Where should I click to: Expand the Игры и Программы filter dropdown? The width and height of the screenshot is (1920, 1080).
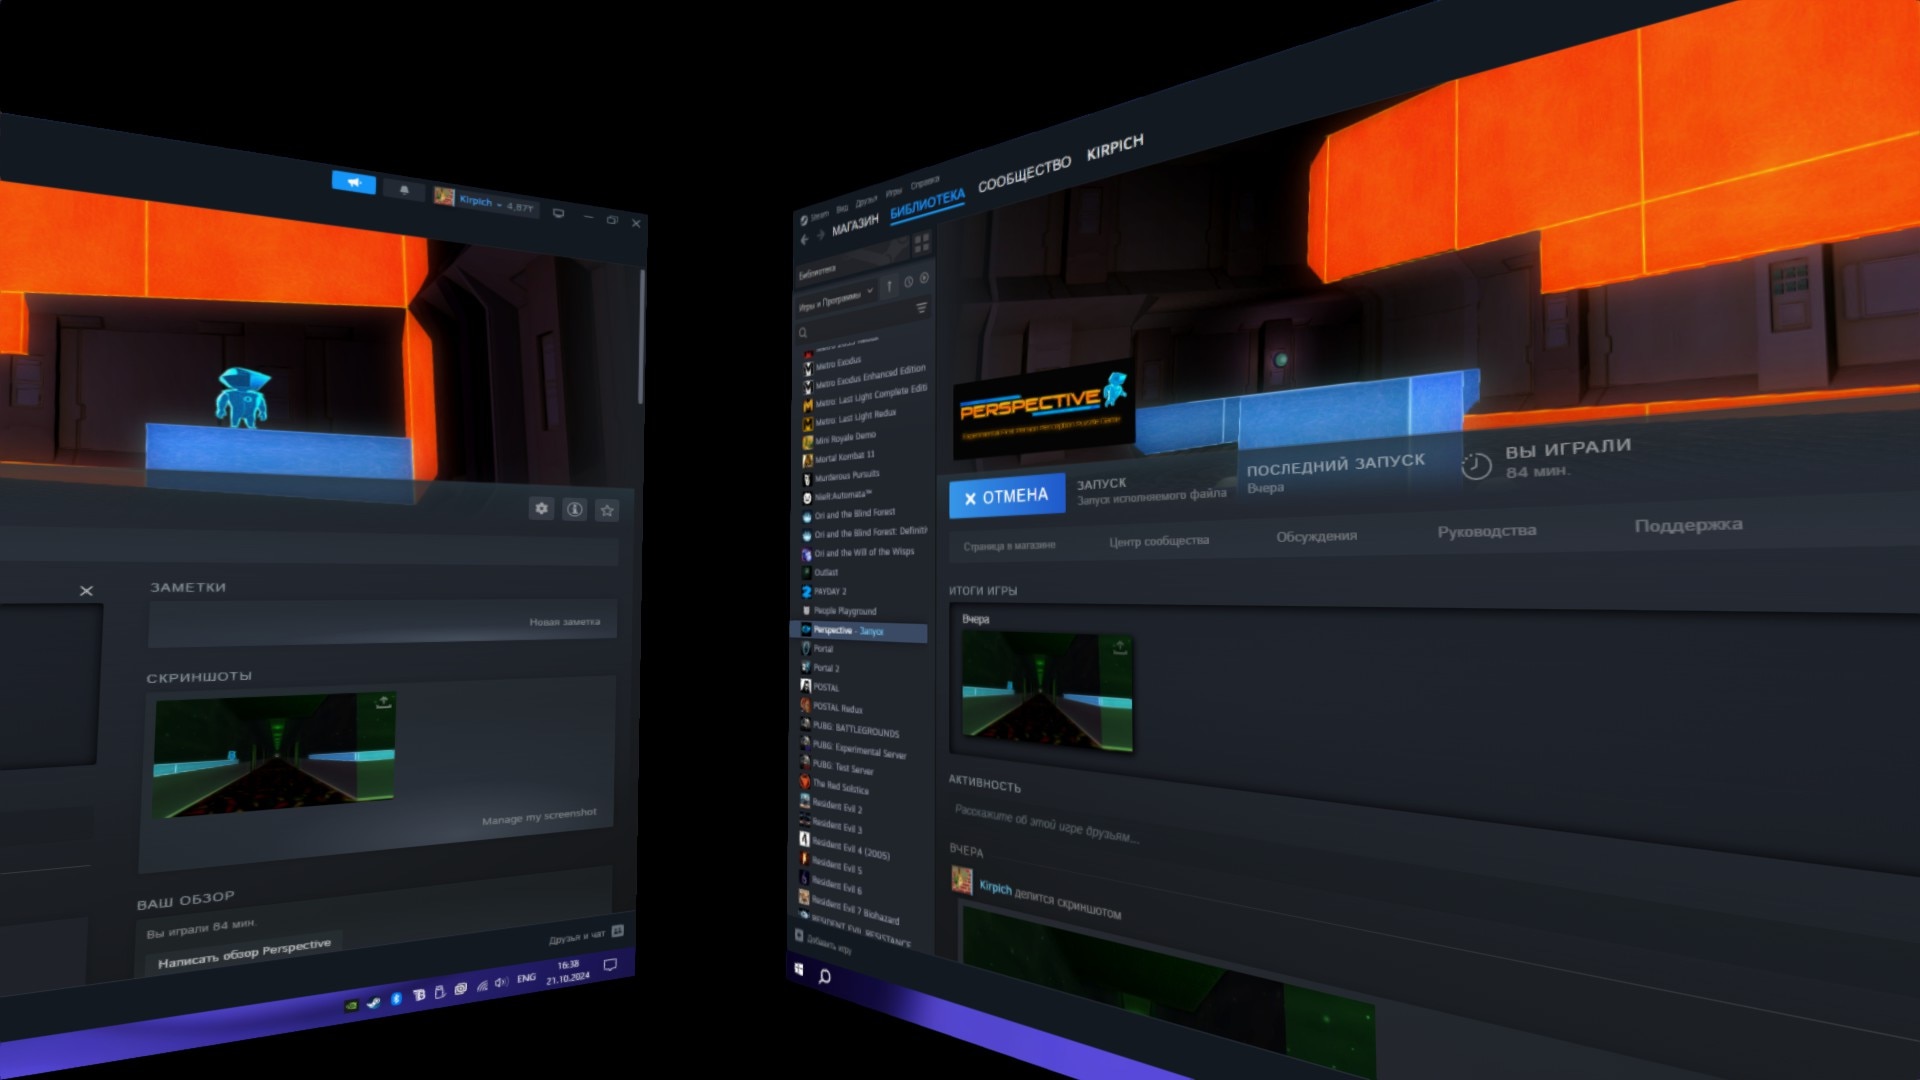coord(835,299)
